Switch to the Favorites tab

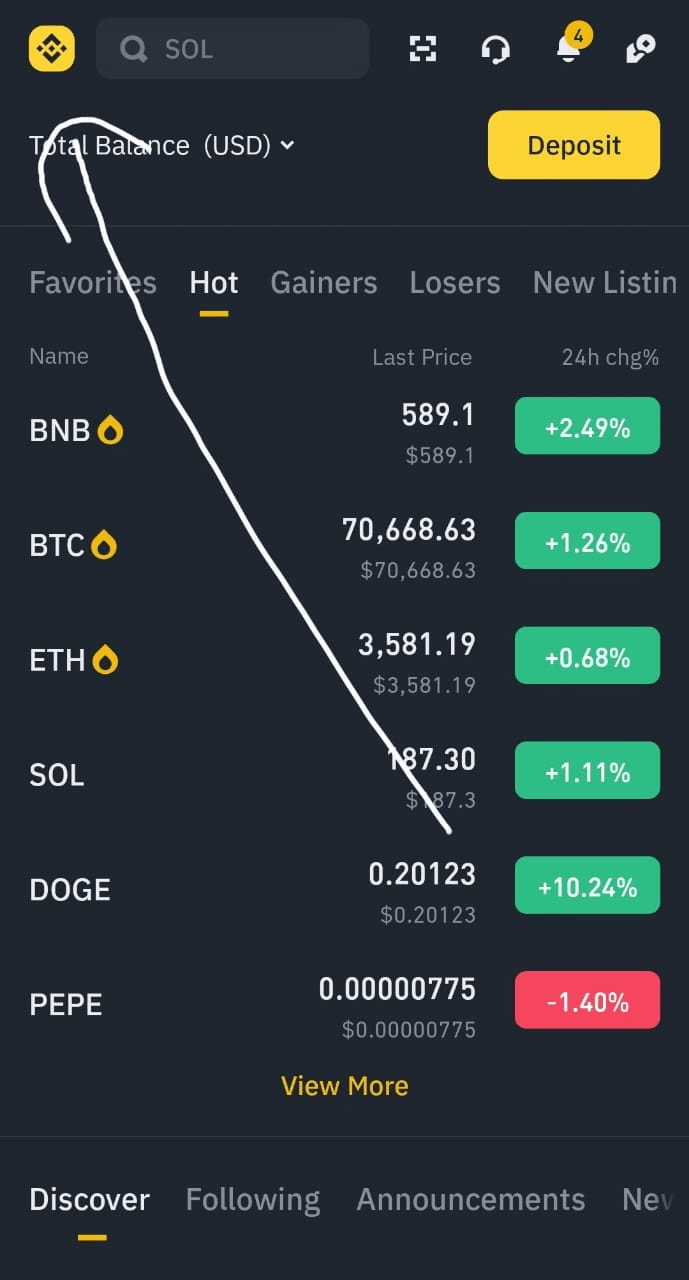(93, 283)
